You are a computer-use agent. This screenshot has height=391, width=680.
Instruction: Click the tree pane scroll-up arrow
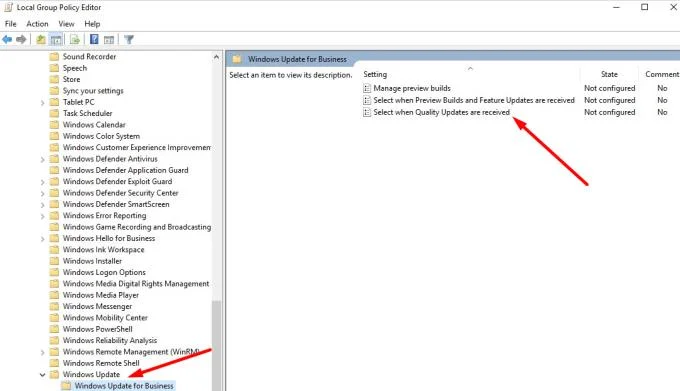point(216,57)
